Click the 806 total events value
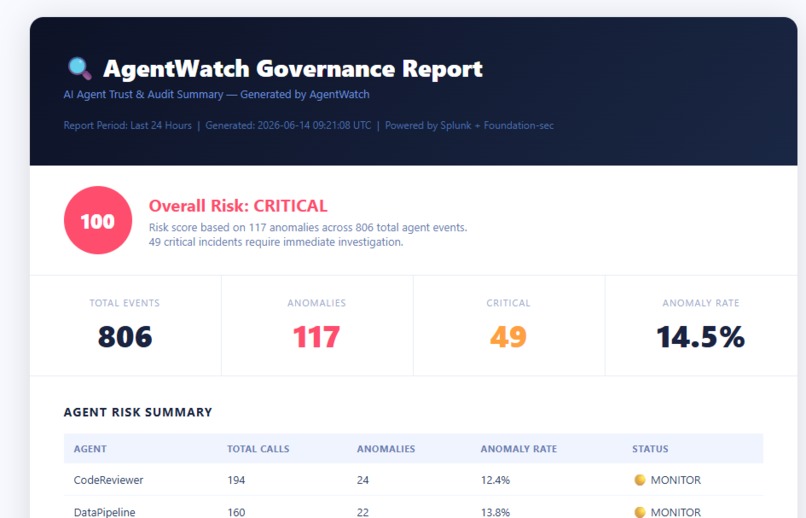 125,337
